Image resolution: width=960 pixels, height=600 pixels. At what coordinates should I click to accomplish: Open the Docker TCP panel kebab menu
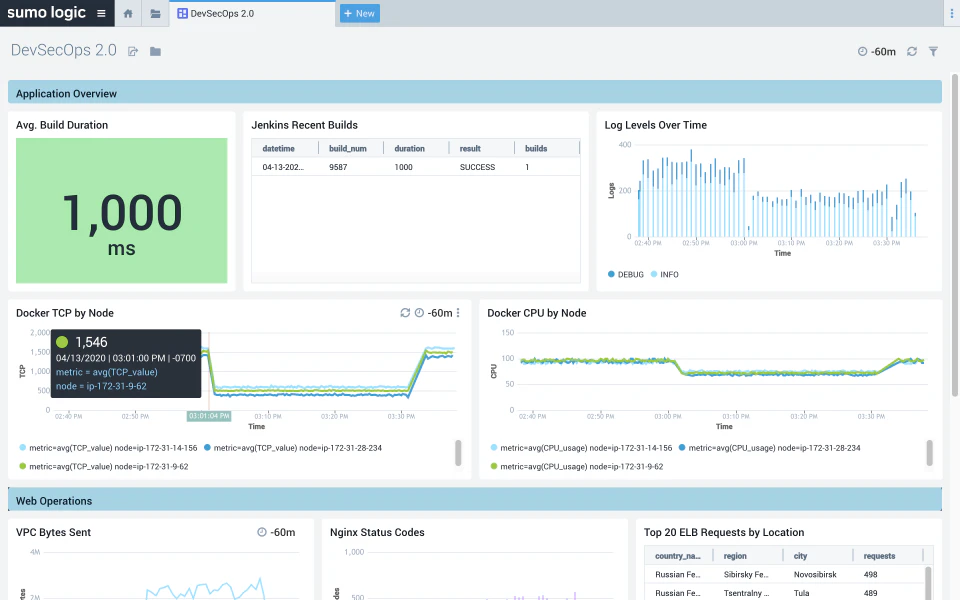(458, 313)
